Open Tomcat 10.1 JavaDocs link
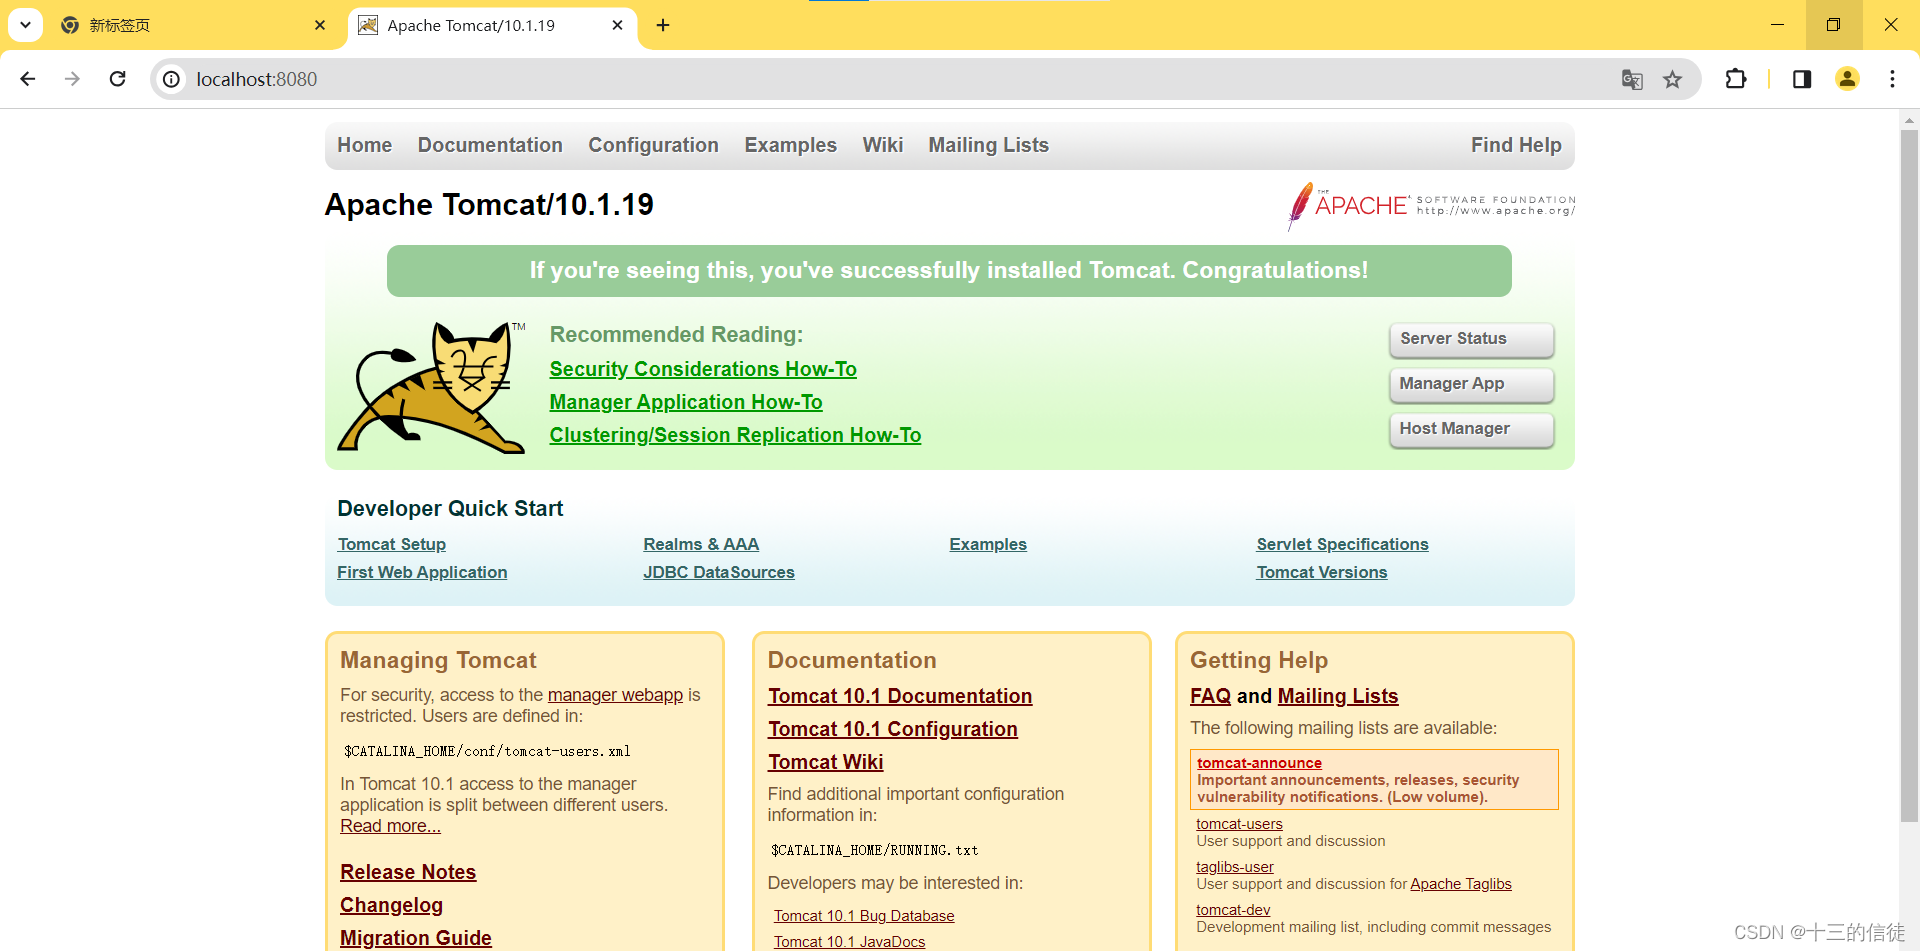 [x=849, y=942]
